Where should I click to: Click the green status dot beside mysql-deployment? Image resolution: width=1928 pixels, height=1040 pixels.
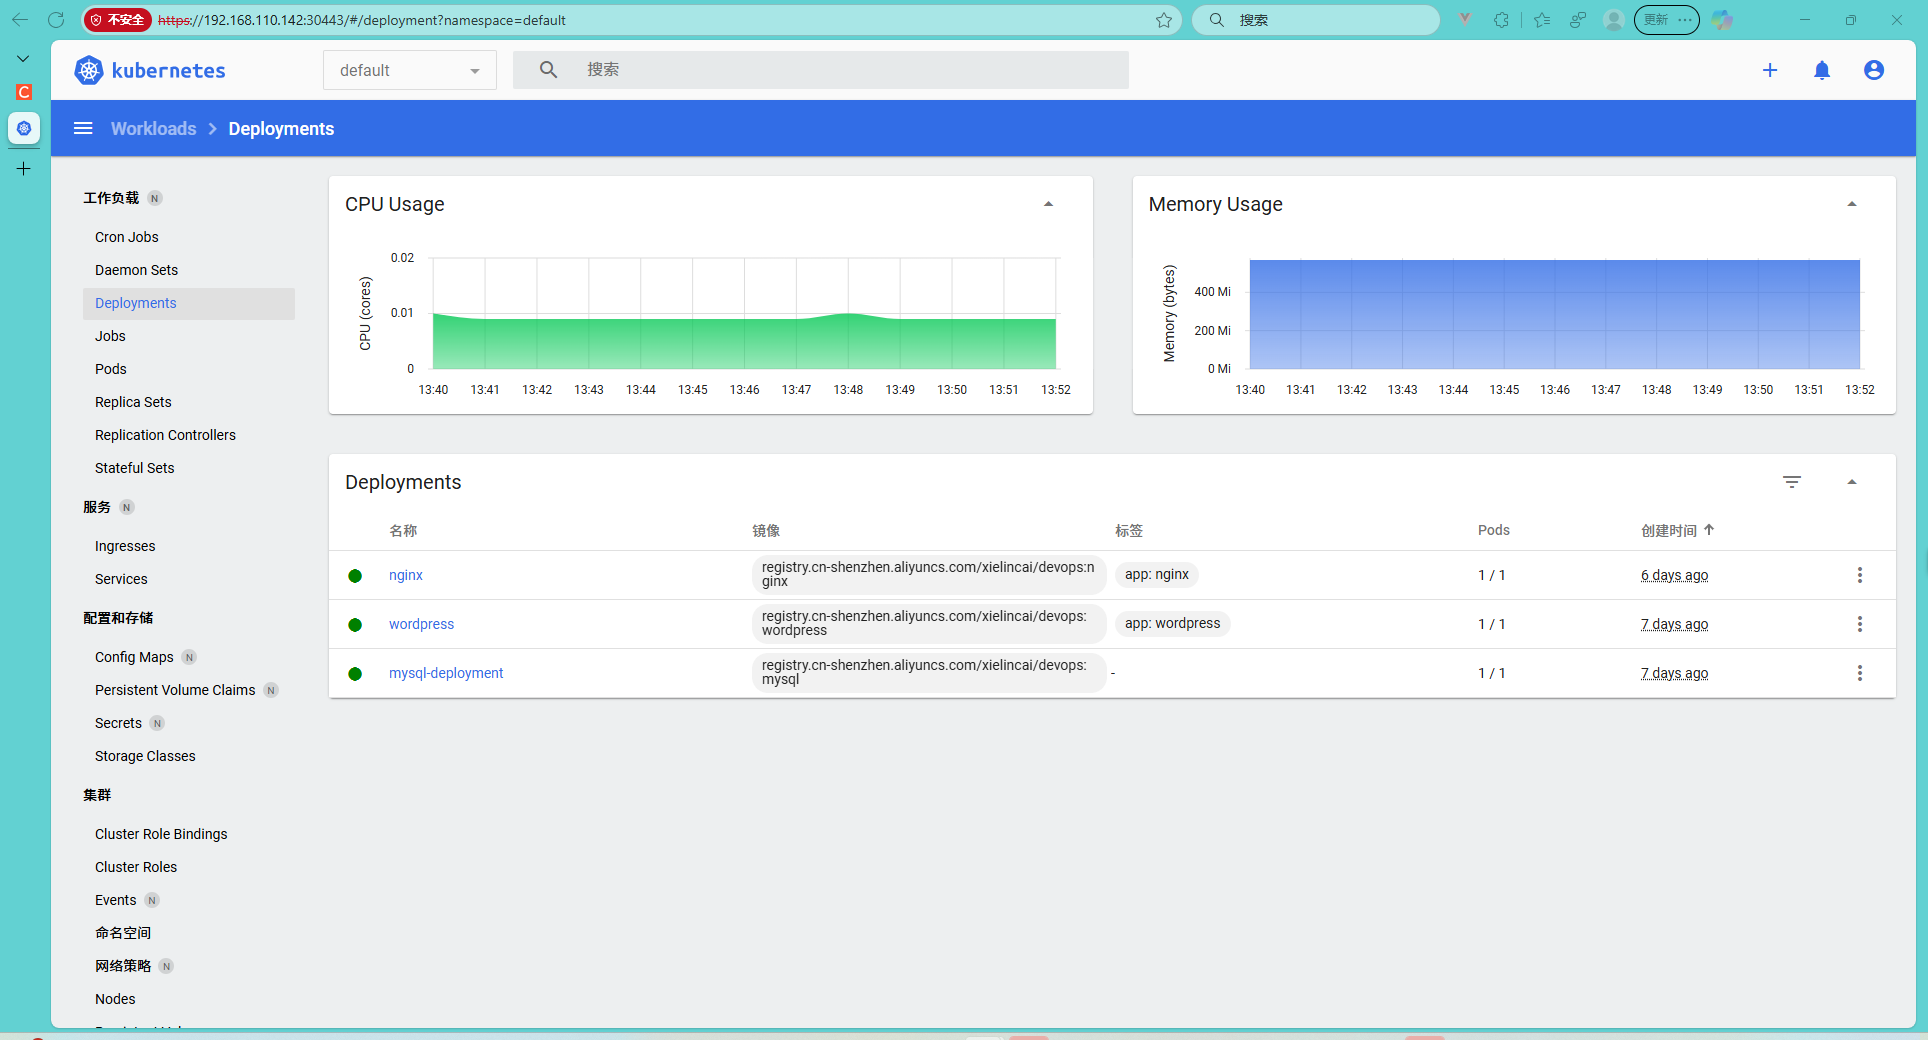(x=355, y=673)
